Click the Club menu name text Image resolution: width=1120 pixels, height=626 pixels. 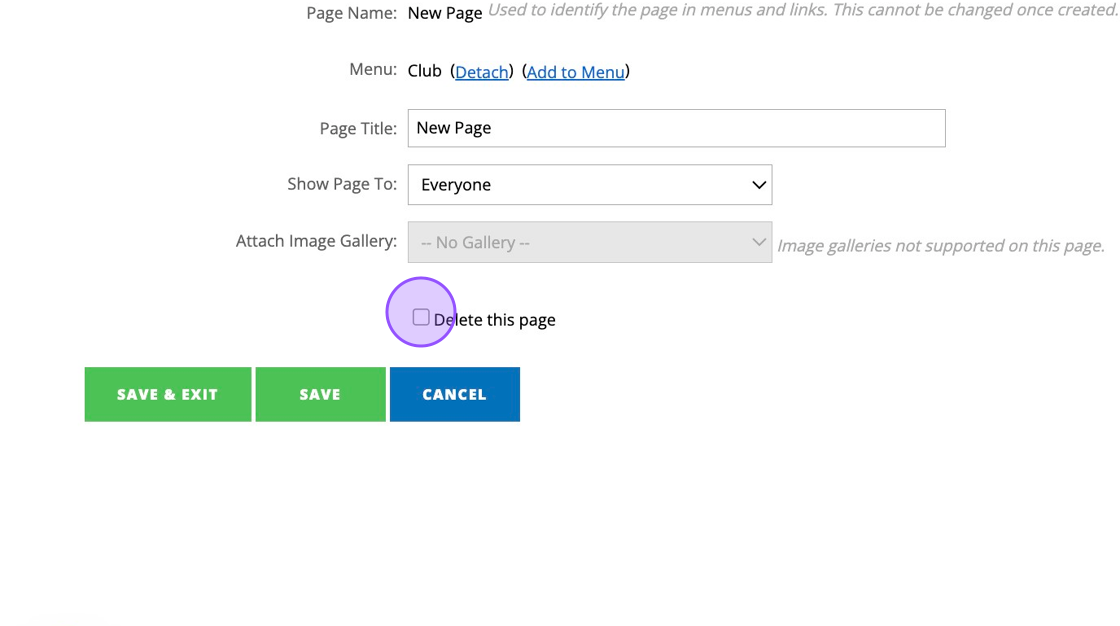(425, 71)
